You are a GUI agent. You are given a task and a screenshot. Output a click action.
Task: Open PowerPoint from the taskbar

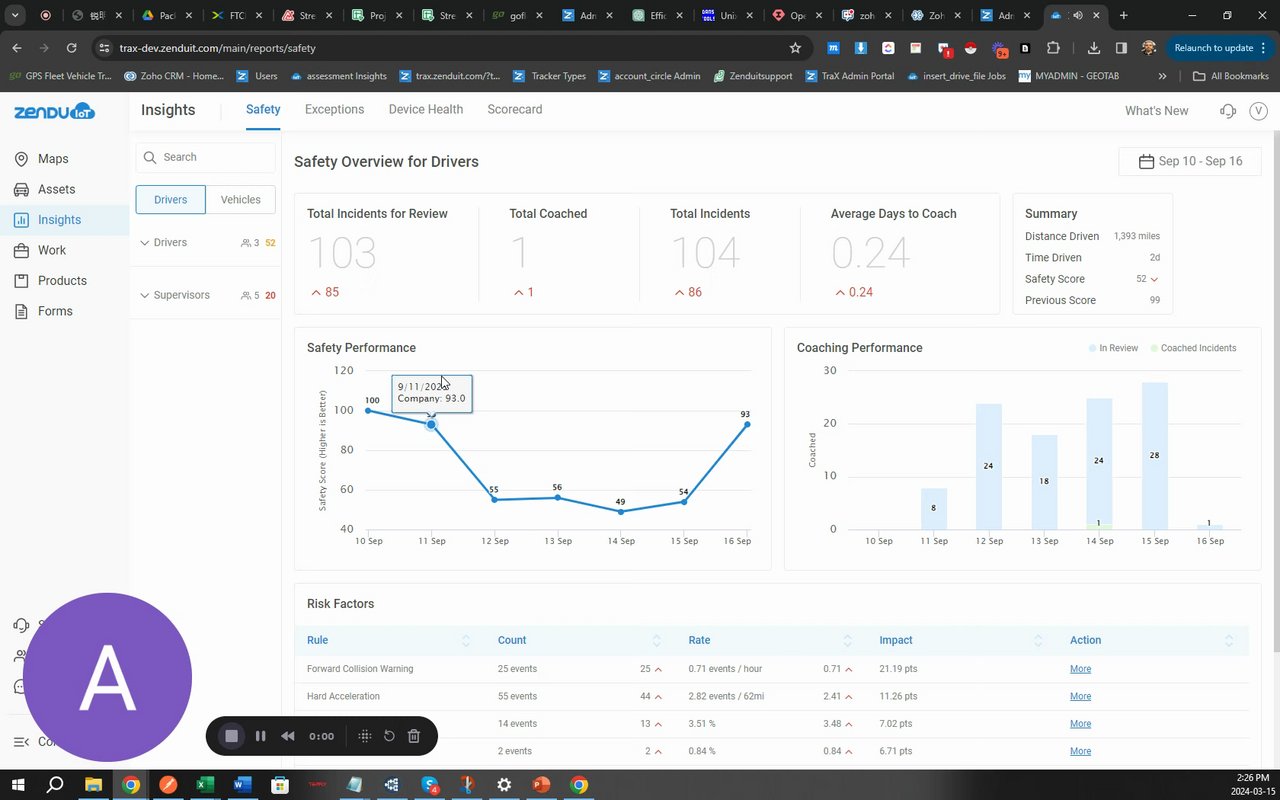click(541, 785)
